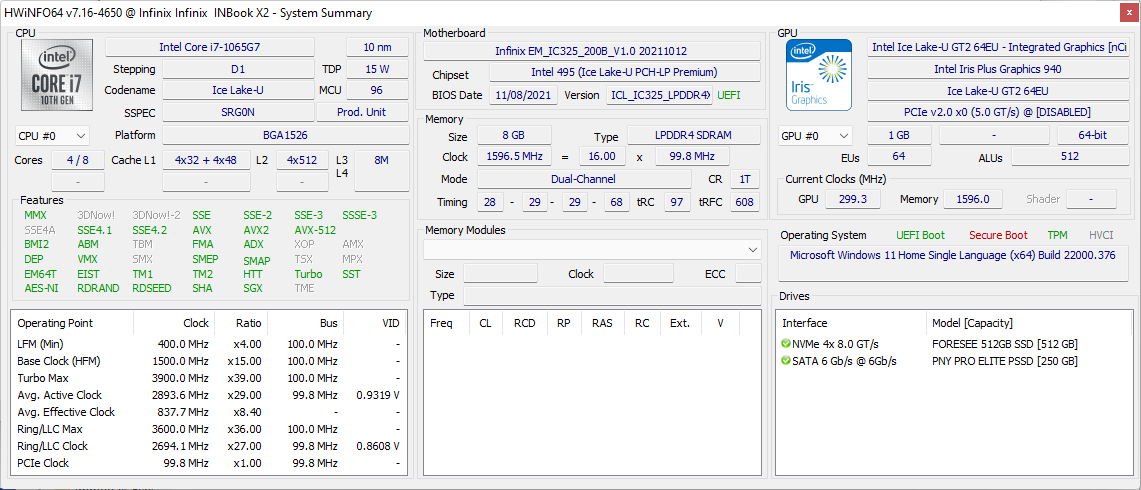Click the Infinix EM_IC325 motherboard name field
The height and width of the screenshot is (490, 1141).
592,51
